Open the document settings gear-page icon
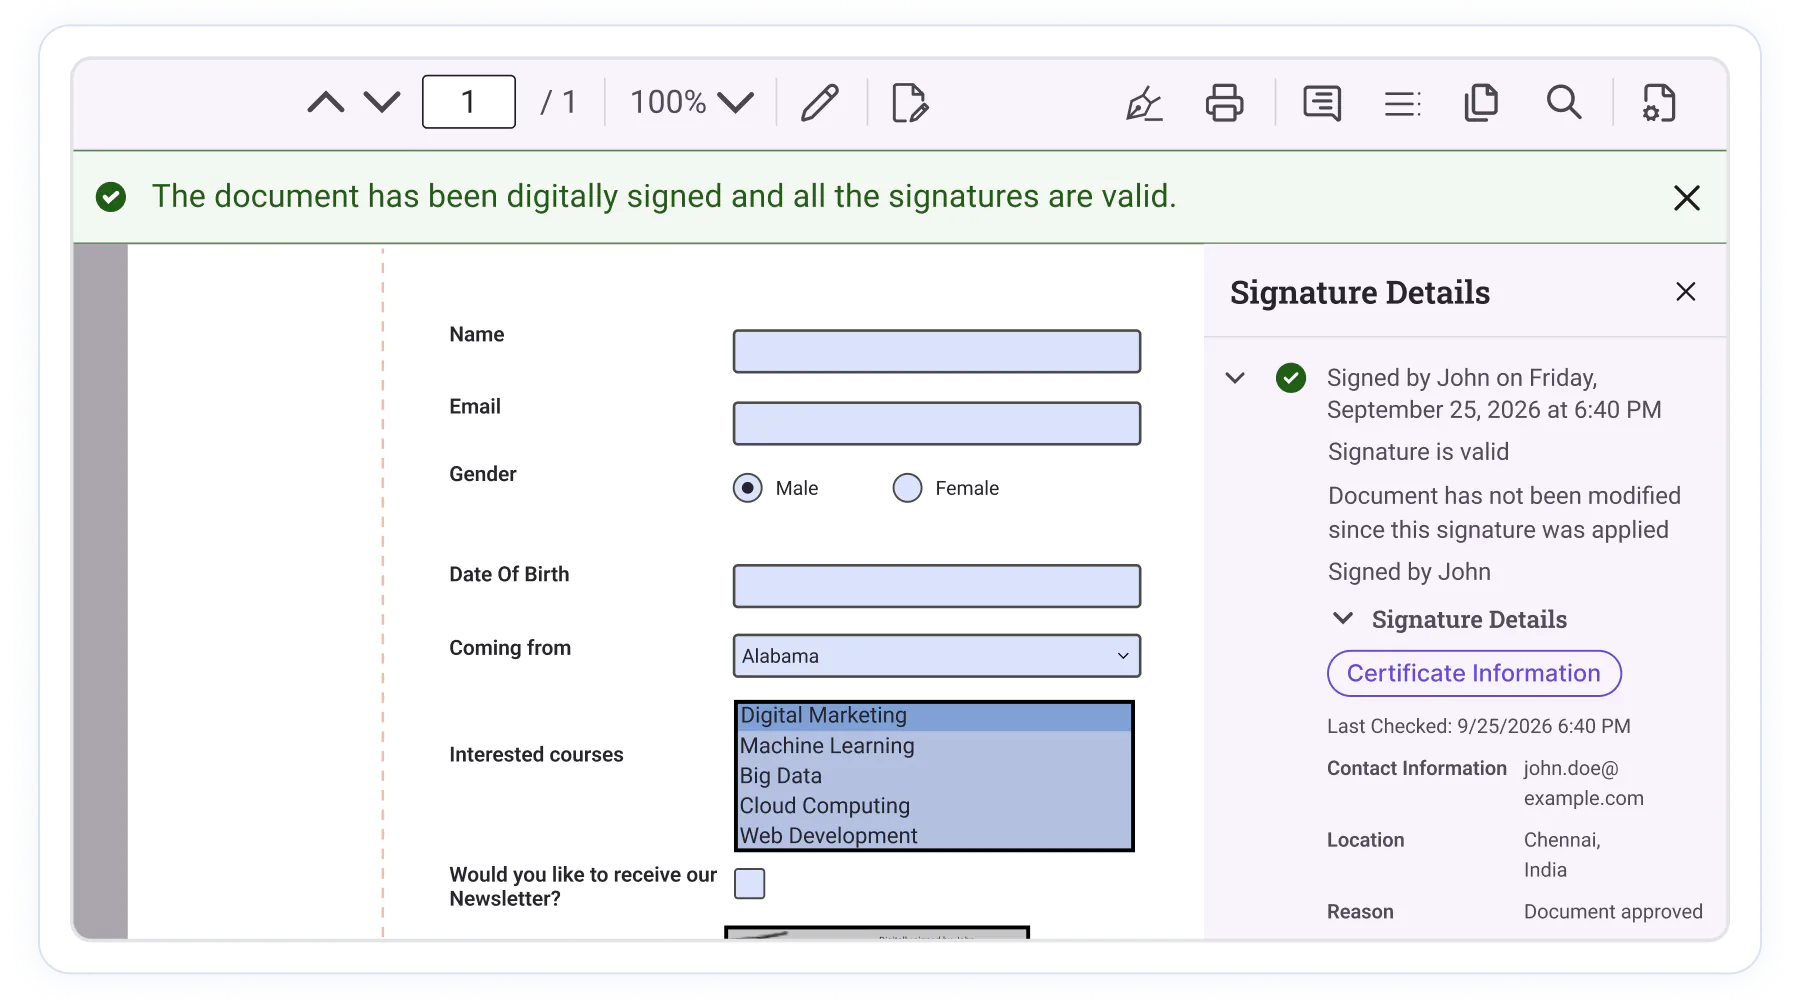 [x=1659, y=102]
